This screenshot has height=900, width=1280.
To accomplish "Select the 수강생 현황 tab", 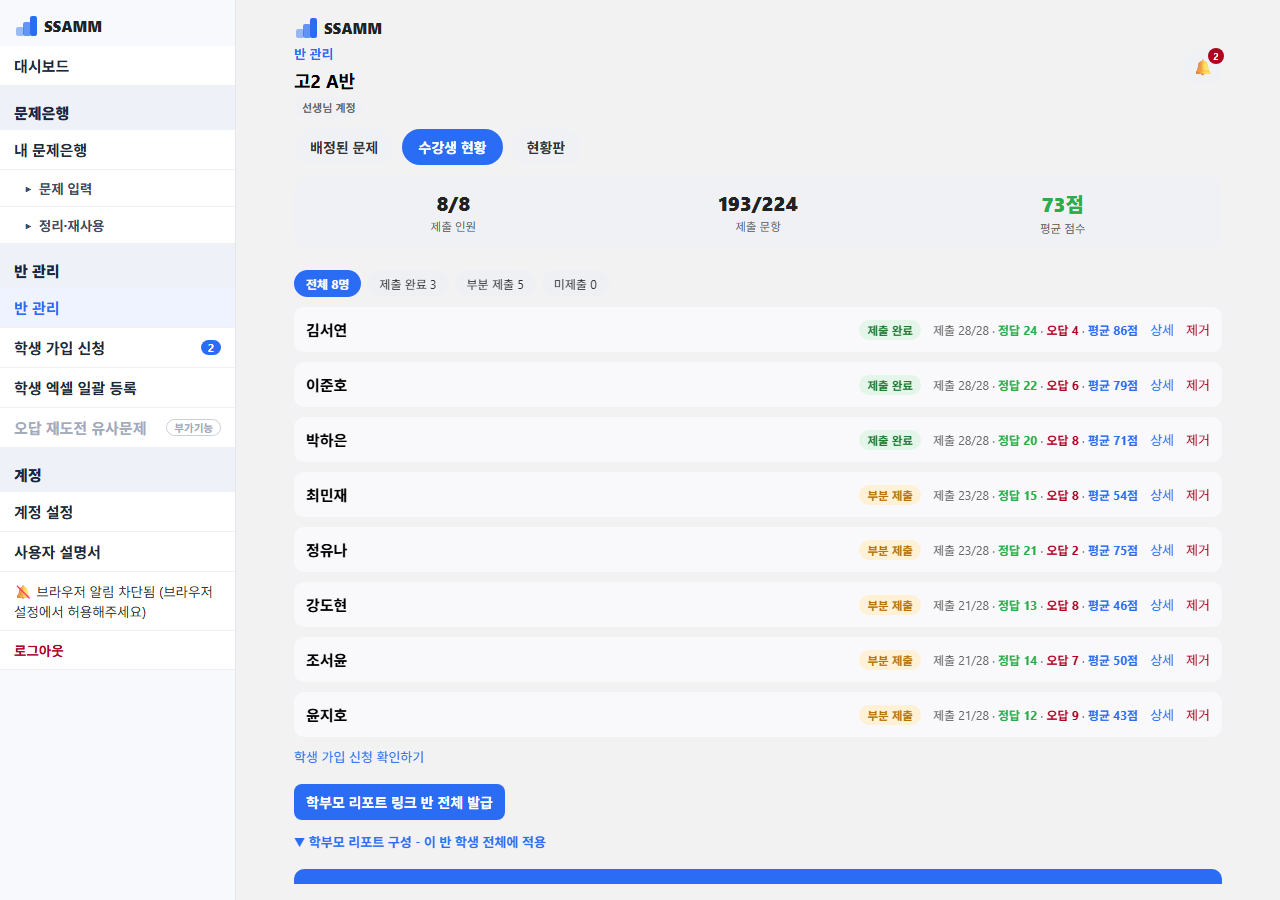I will 452,147.
